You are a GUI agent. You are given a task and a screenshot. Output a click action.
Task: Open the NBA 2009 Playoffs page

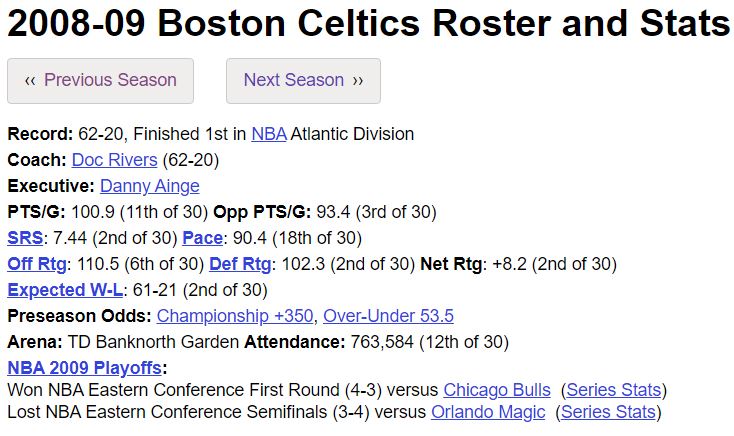pos(84,368)
